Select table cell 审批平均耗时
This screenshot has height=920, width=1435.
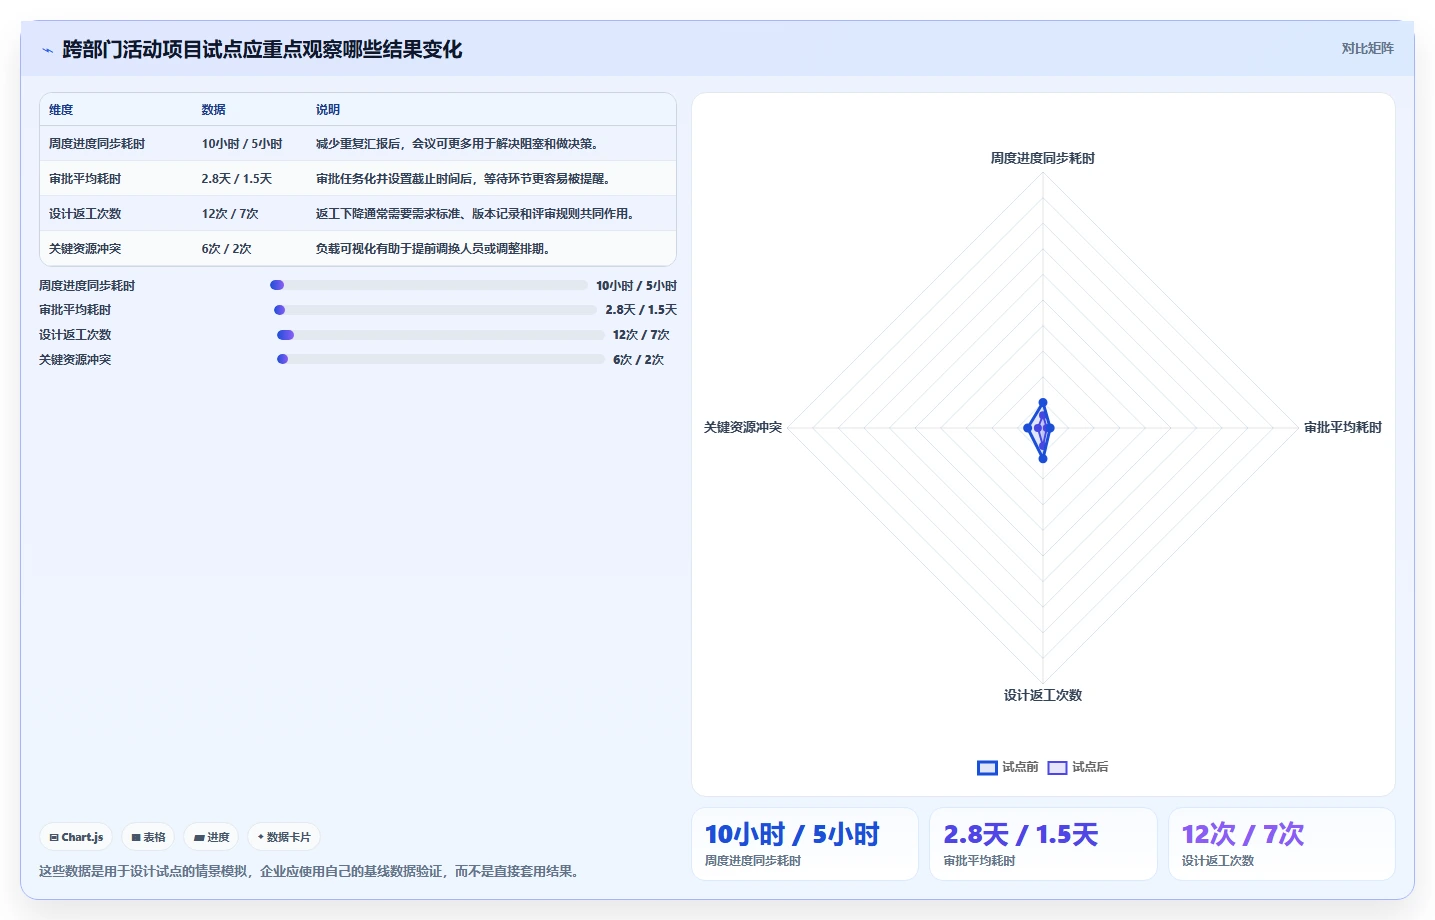[85, 179]
